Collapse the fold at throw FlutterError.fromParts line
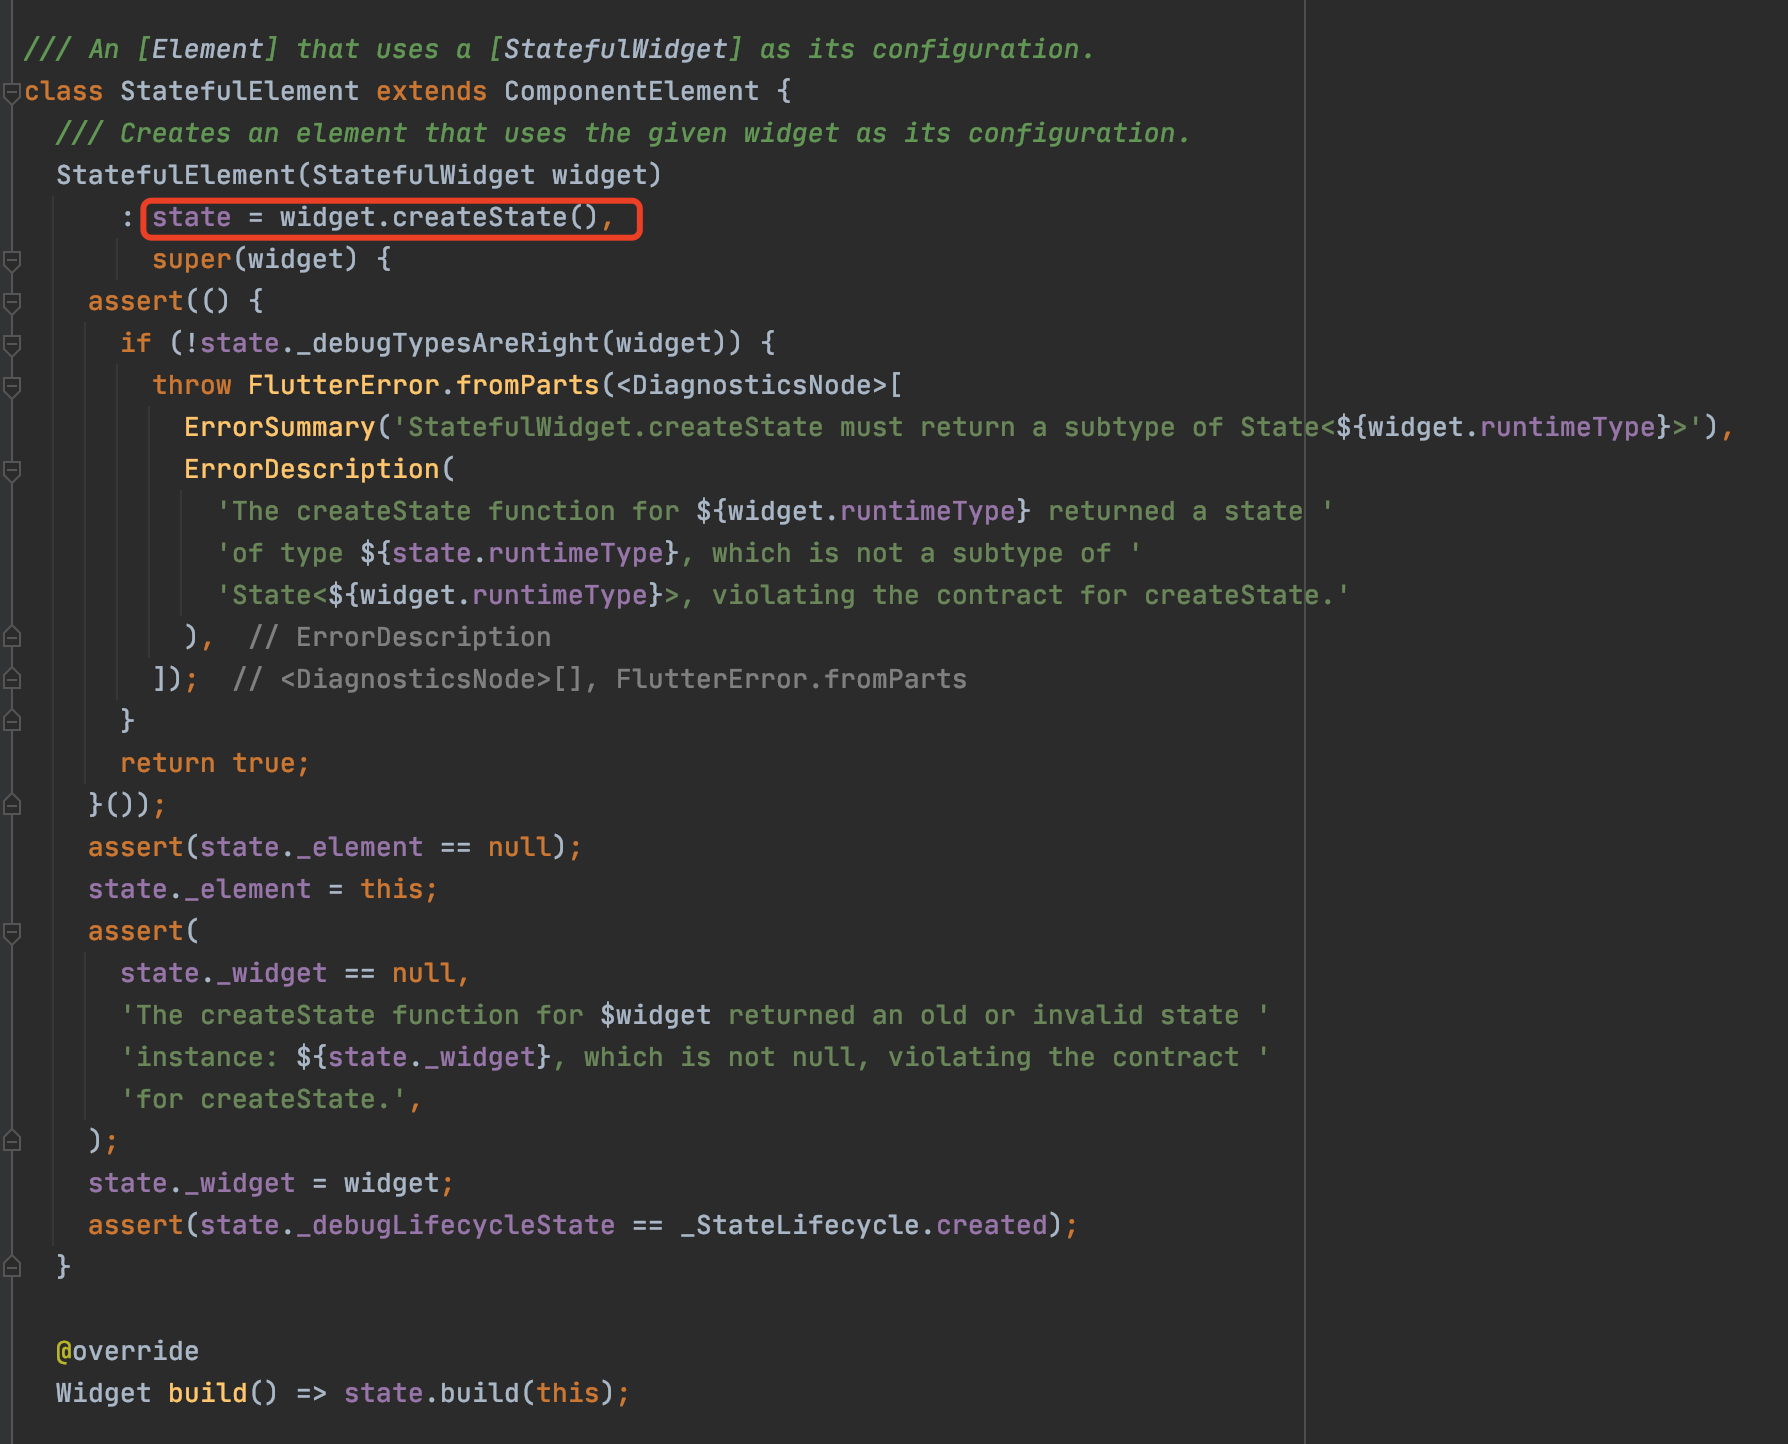Image resolution: width=1788 pixels, height=1444 pixels. [x=12, y=387]
